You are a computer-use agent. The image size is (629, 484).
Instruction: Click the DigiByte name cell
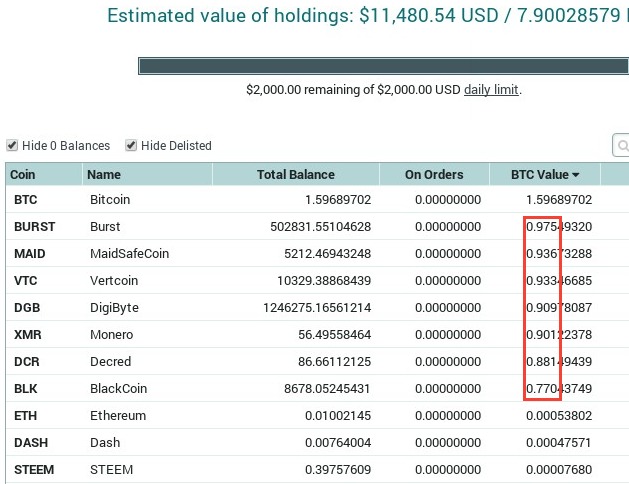[114, 308]
